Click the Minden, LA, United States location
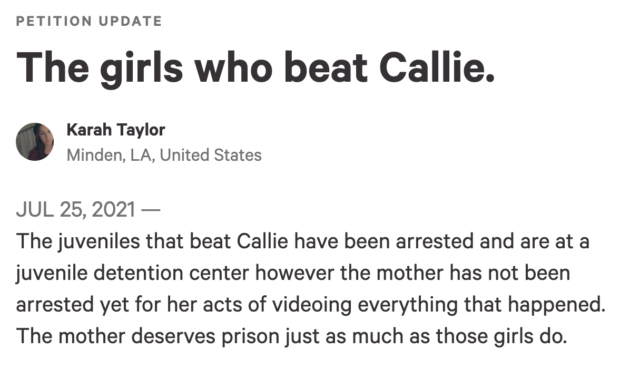The image size is (620, 369). (x=164, y=155)
